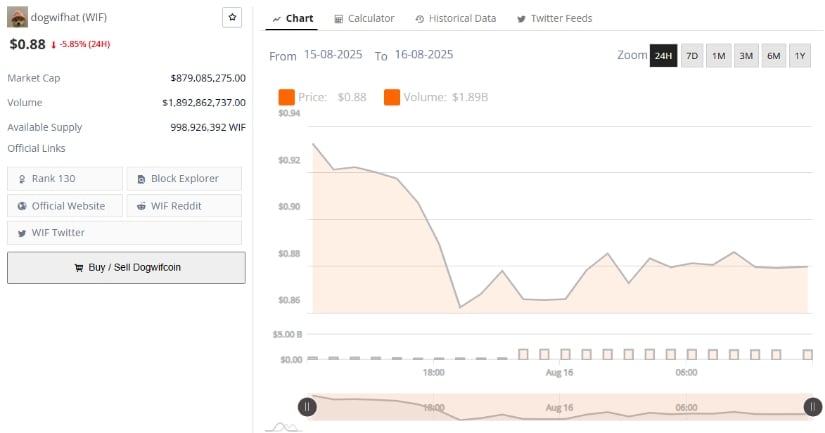Select the 1M zoom range
This screenshot has width=825, height=433.
tap(719, 55)
